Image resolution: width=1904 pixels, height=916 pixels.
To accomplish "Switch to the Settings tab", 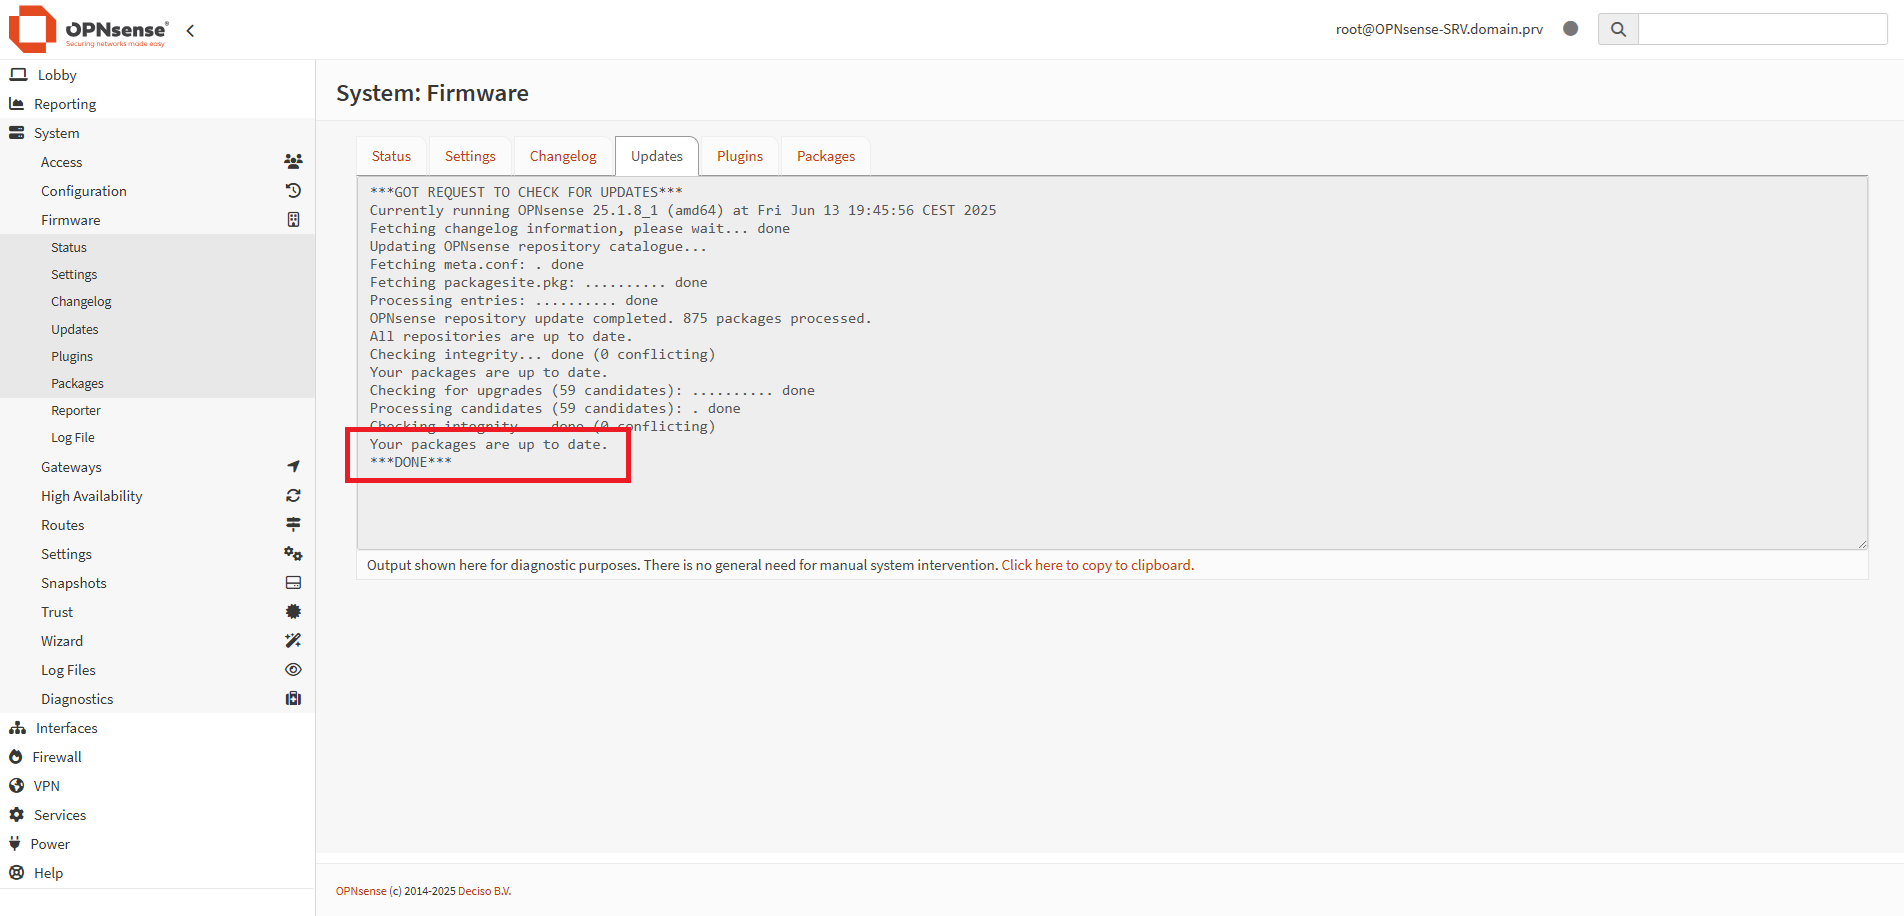I will point(470,156).
